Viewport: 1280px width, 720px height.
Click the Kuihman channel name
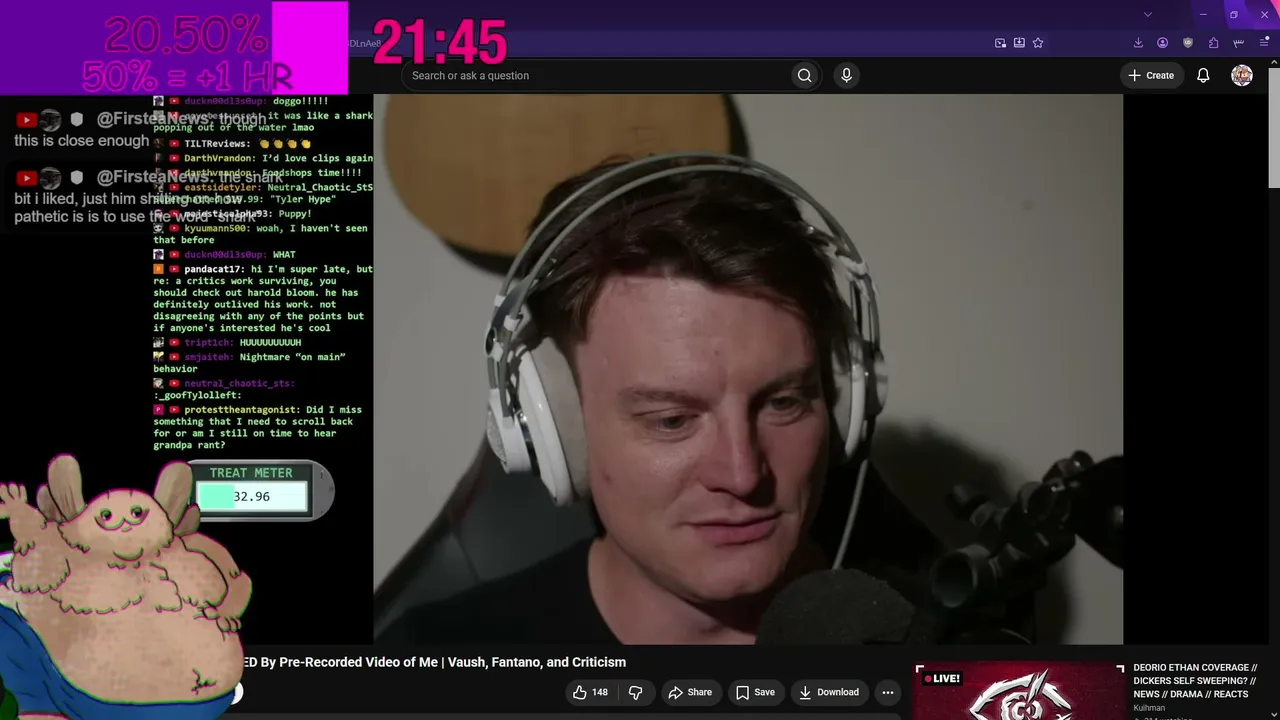1149,708
